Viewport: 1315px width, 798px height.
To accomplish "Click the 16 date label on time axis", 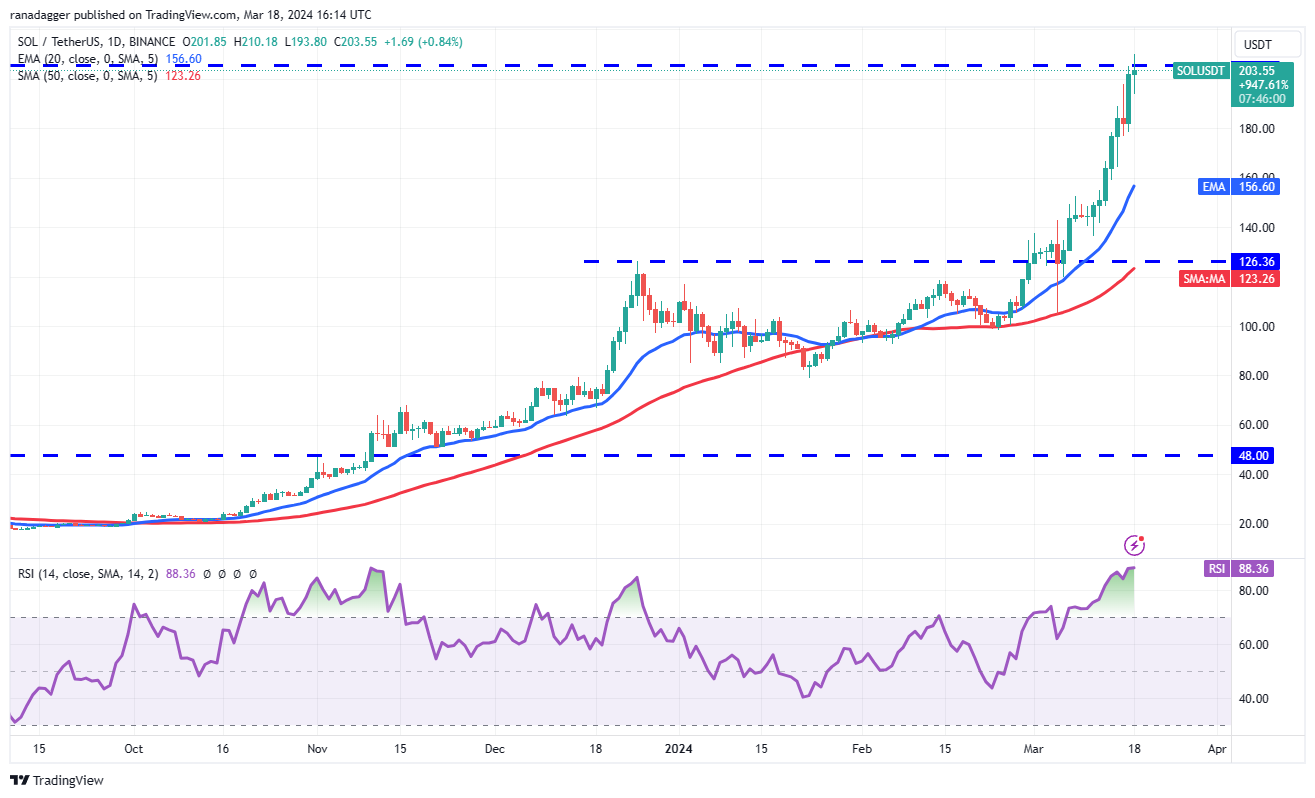I will pyautogui.click(x=222, y=748).
